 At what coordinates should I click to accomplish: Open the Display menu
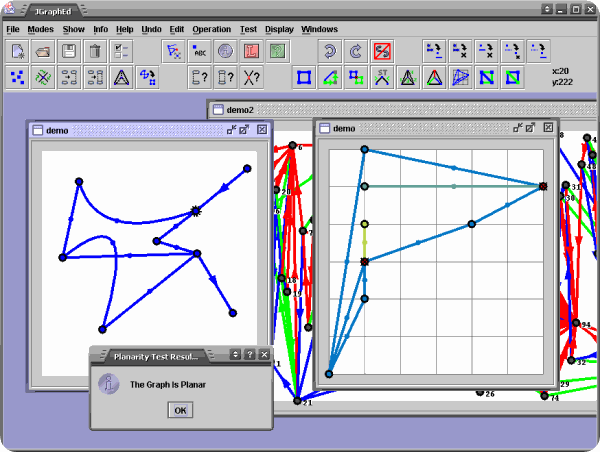(279, 29)
